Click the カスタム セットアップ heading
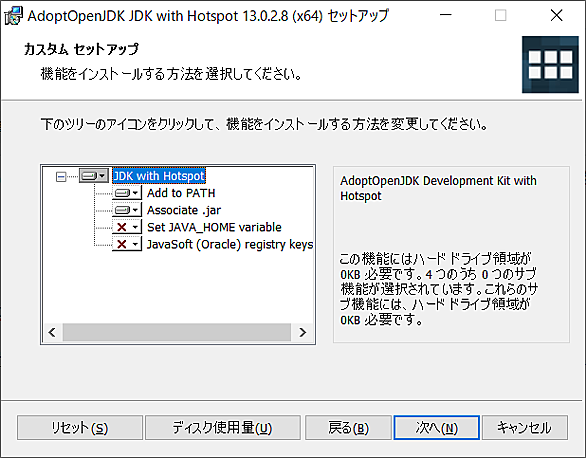 (81, 49)
